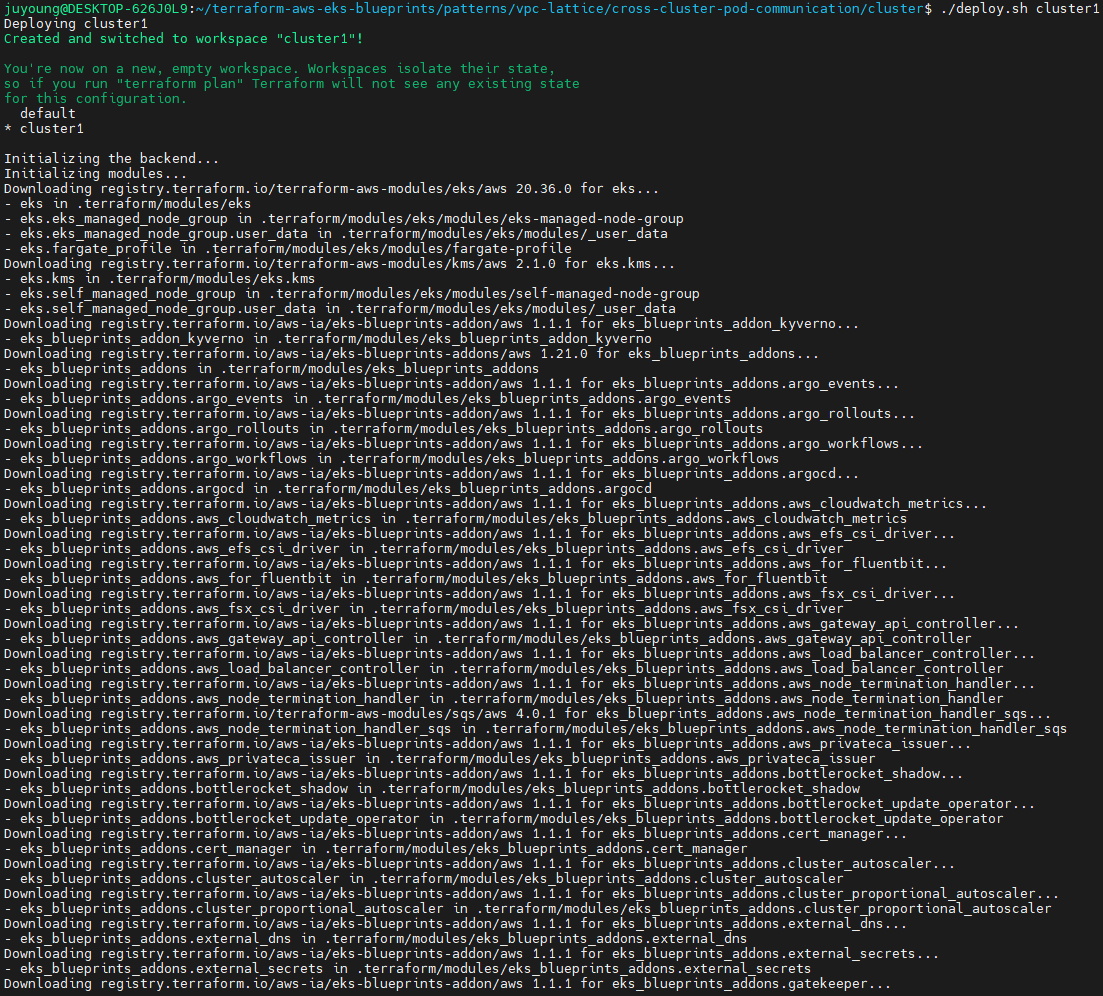The image size is (1103, 996).
Task: Click 'Initializing modules...' line
Action: (x=95, y=173)
